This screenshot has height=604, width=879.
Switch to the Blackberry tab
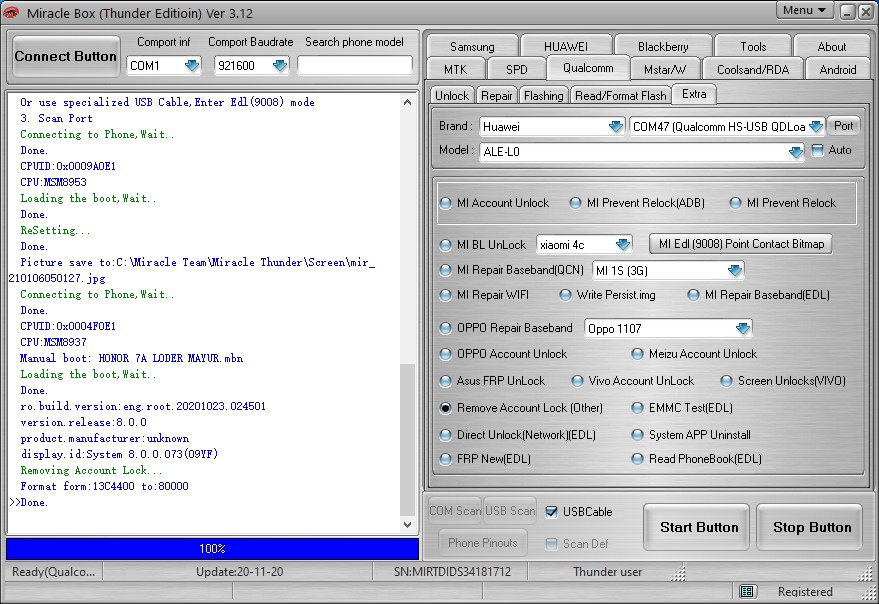click(x=663, y=47)
